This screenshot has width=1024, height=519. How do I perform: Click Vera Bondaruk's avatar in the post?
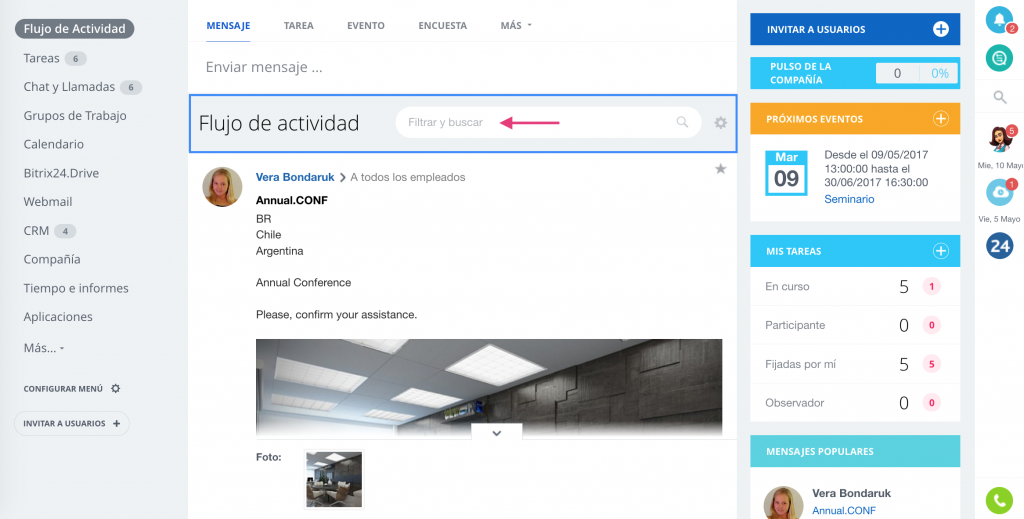[x=222, y=187]
